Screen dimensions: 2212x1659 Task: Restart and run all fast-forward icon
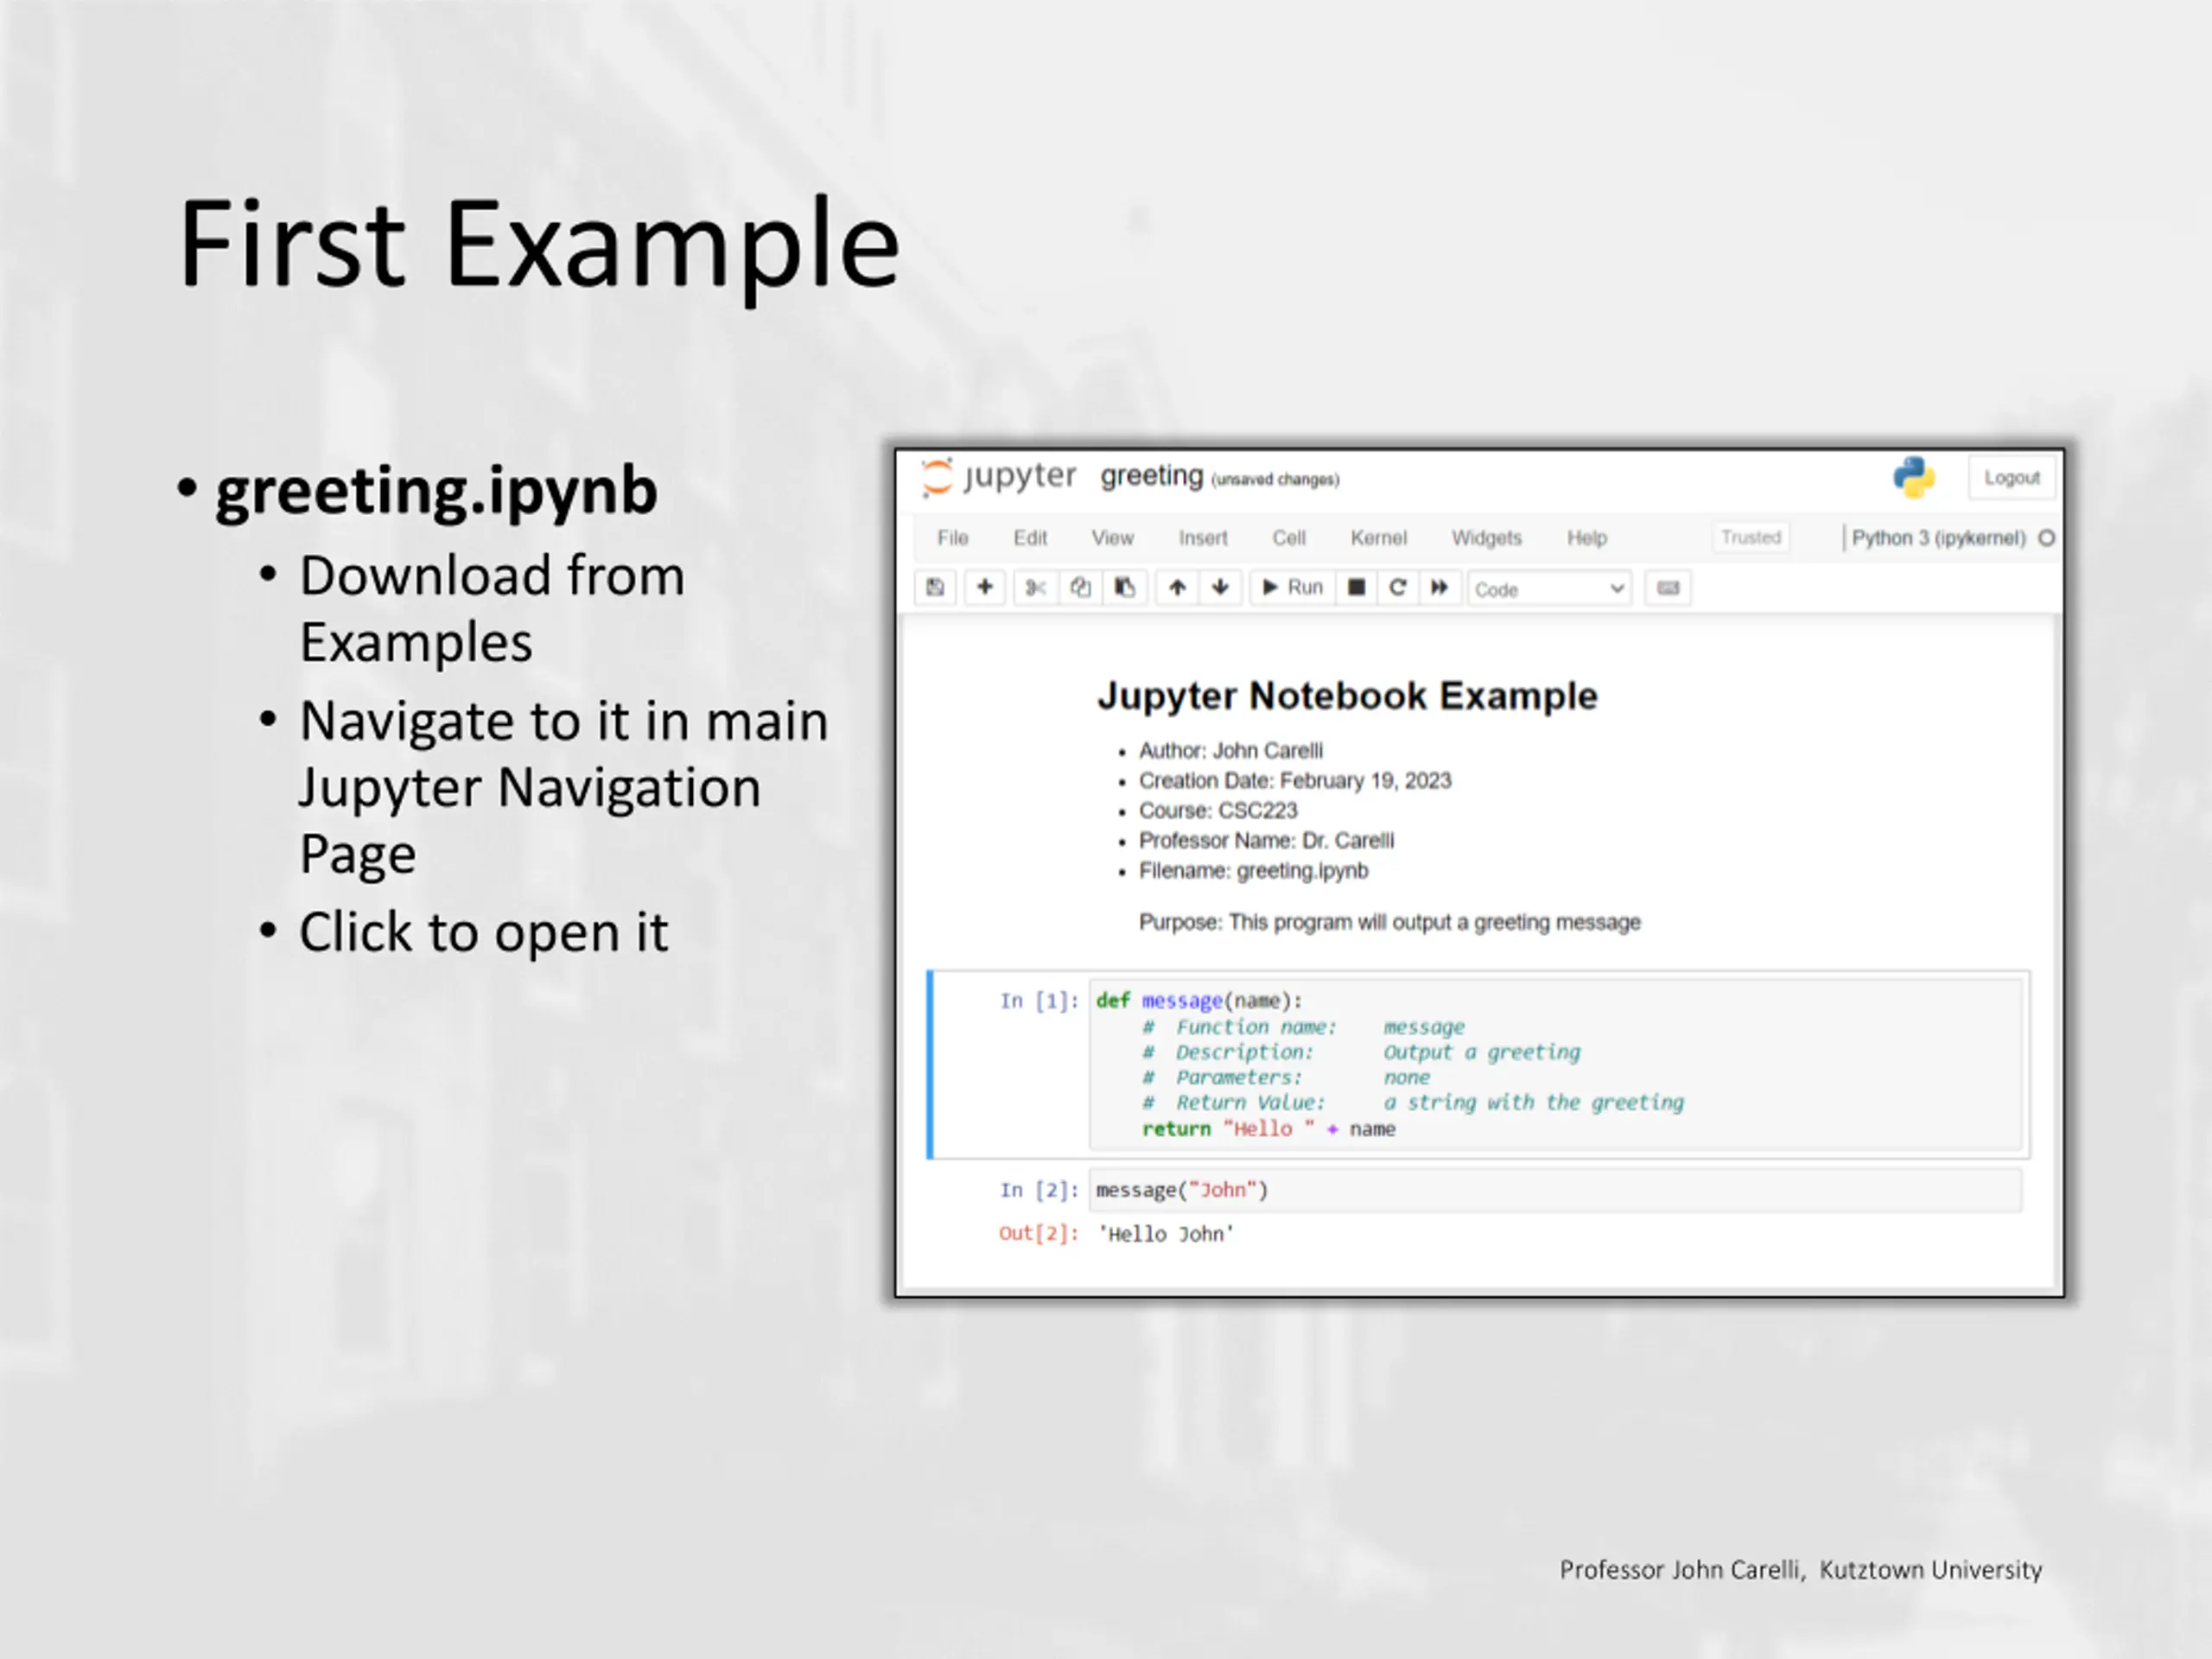tap(1439, 587)
